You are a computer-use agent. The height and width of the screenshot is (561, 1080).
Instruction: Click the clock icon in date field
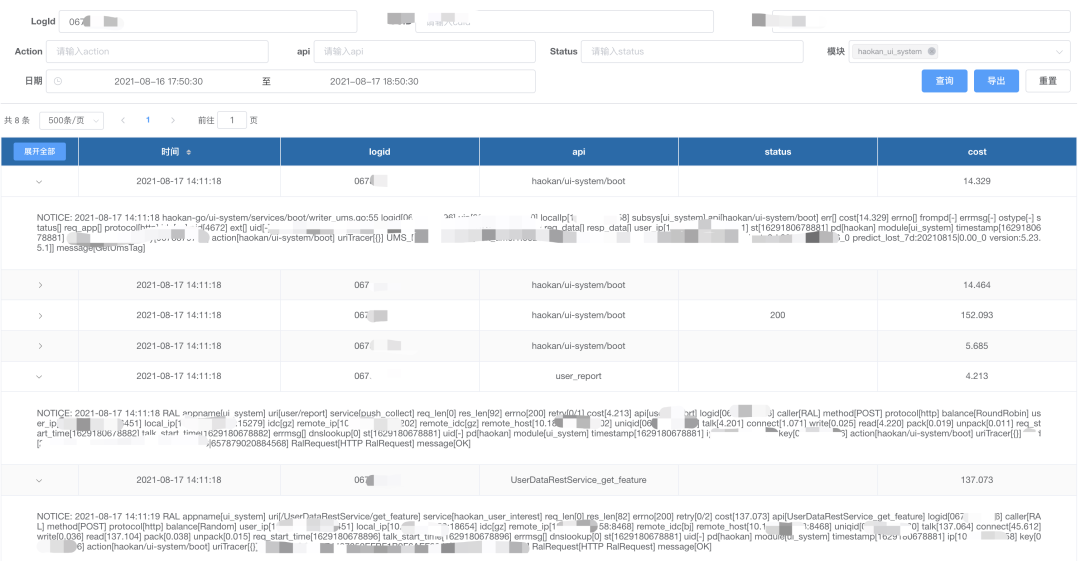[58, 81]
